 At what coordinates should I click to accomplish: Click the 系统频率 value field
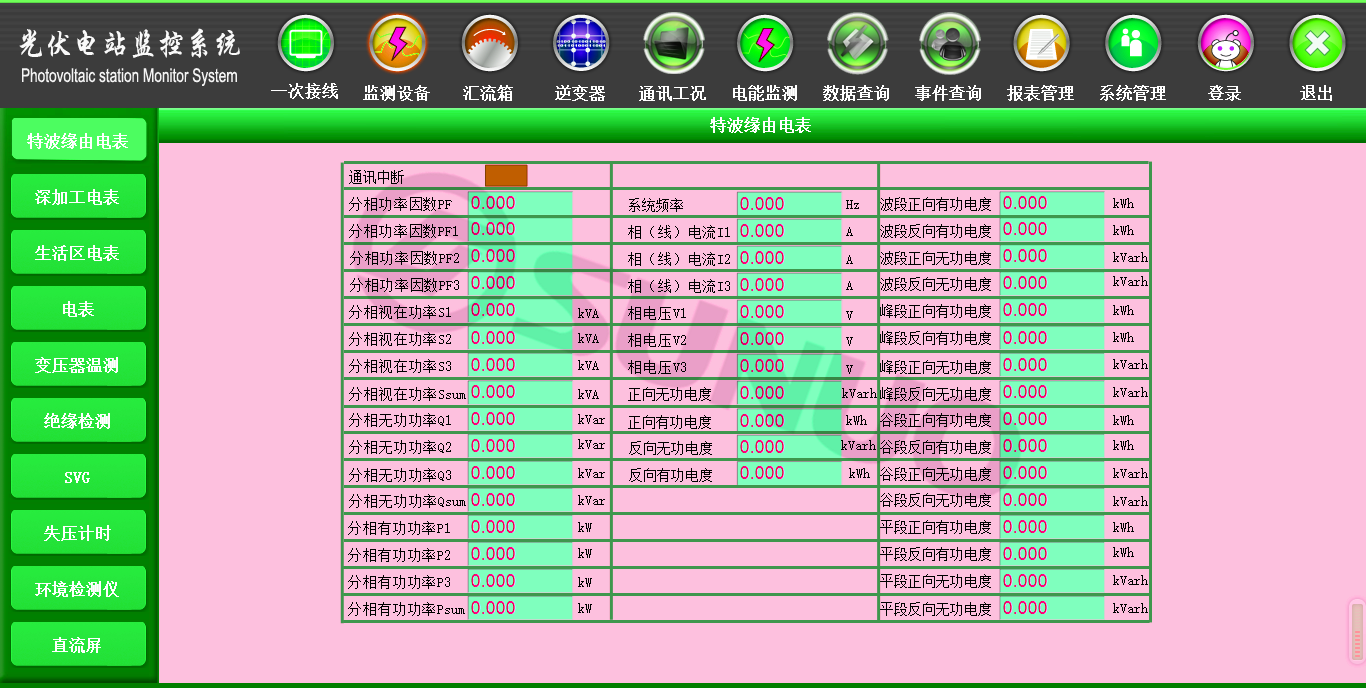coord(789,204)
